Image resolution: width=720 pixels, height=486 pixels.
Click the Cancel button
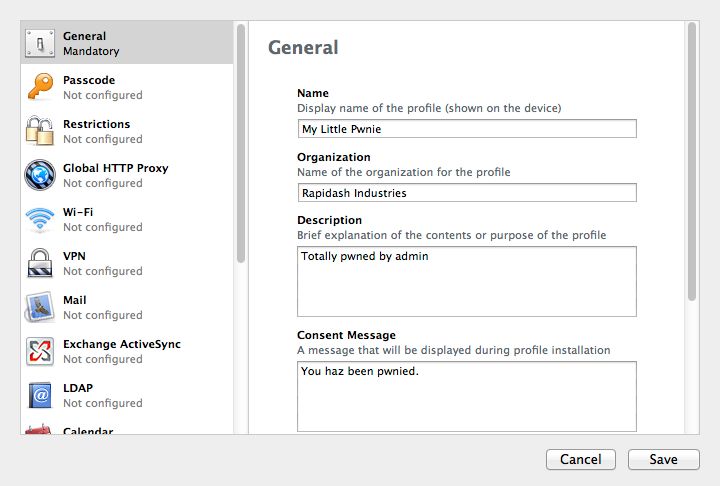580,459
